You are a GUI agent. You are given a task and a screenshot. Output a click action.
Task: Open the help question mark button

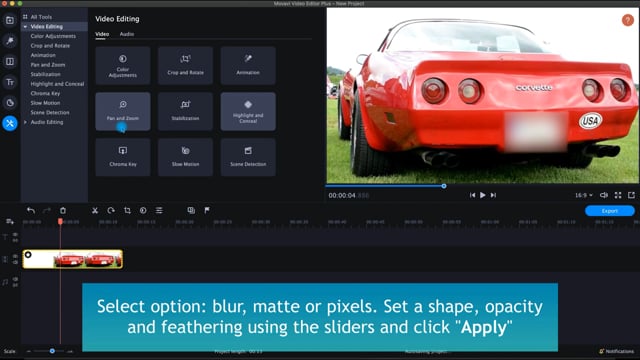(x=628, y=20)
